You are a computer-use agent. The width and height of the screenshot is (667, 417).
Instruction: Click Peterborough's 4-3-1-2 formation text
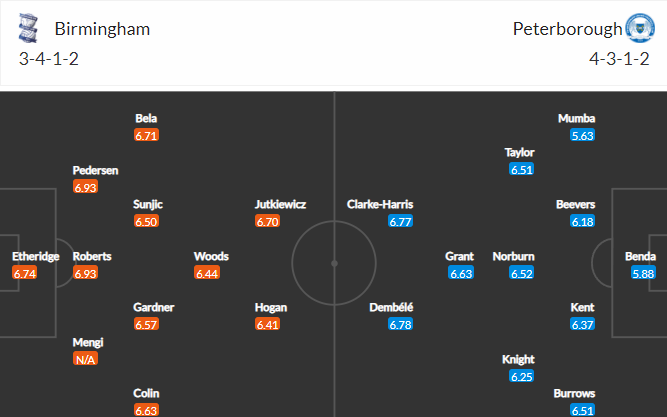(x=621, y=59)
